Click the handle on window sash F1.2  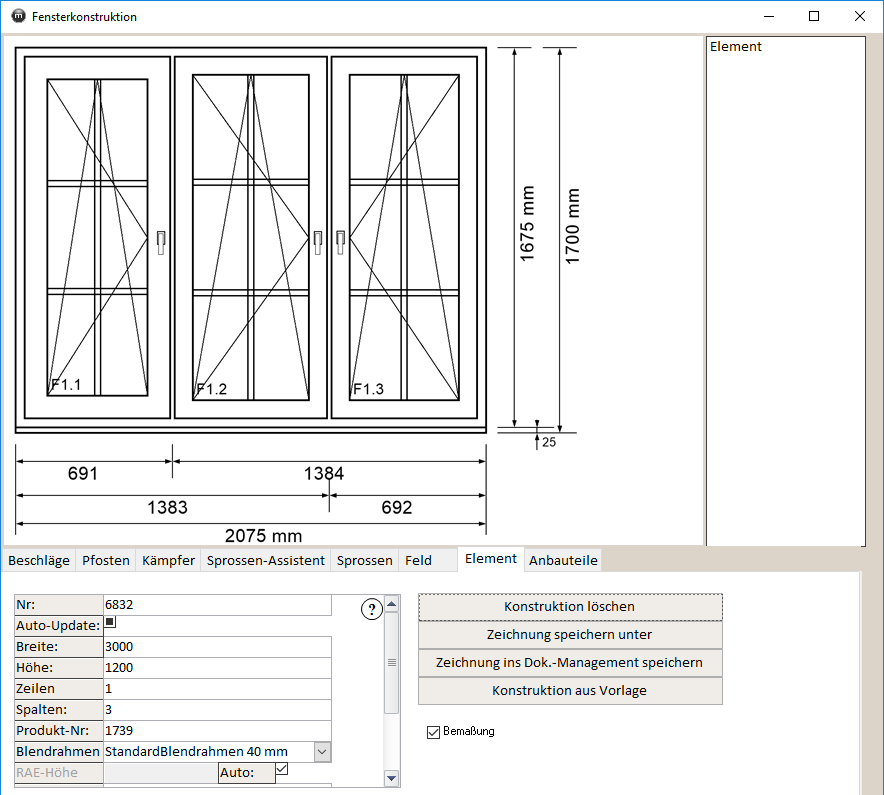click(x=317, y=239)
